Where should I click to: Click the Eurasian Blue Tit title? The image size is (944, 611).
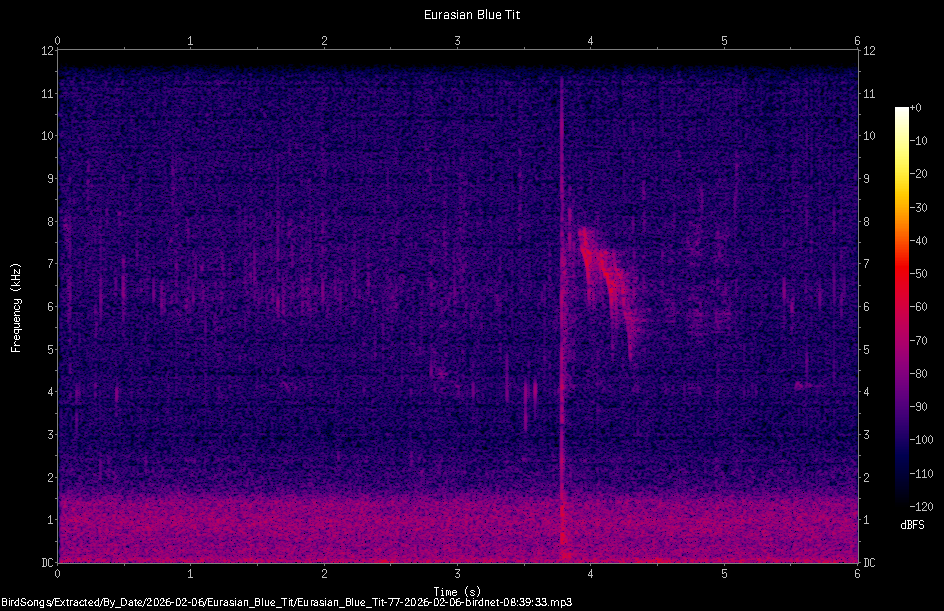(x=471, y=14)
